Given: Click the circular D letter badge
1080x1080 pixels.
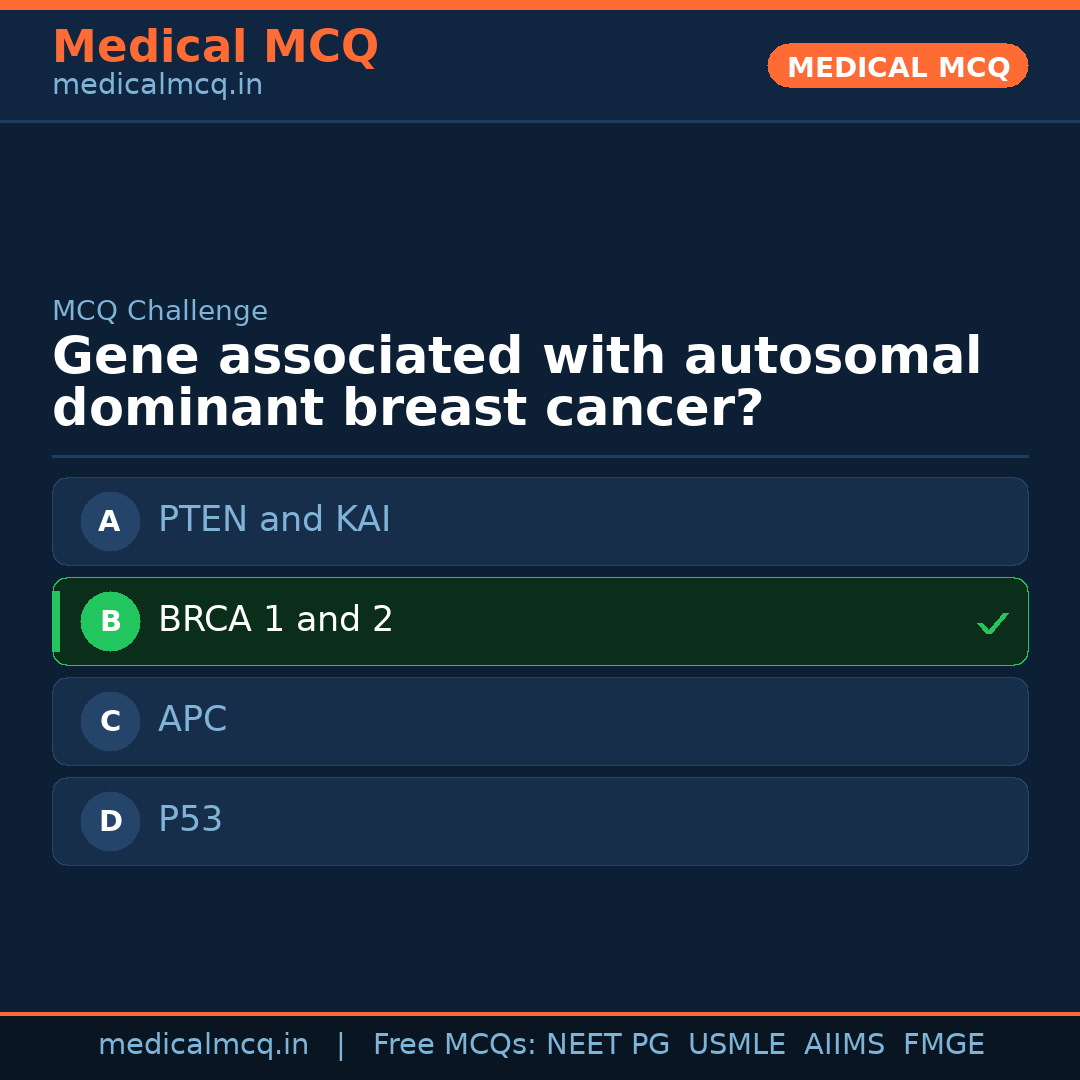Looking at the screenshot, I should coord(110,821).
